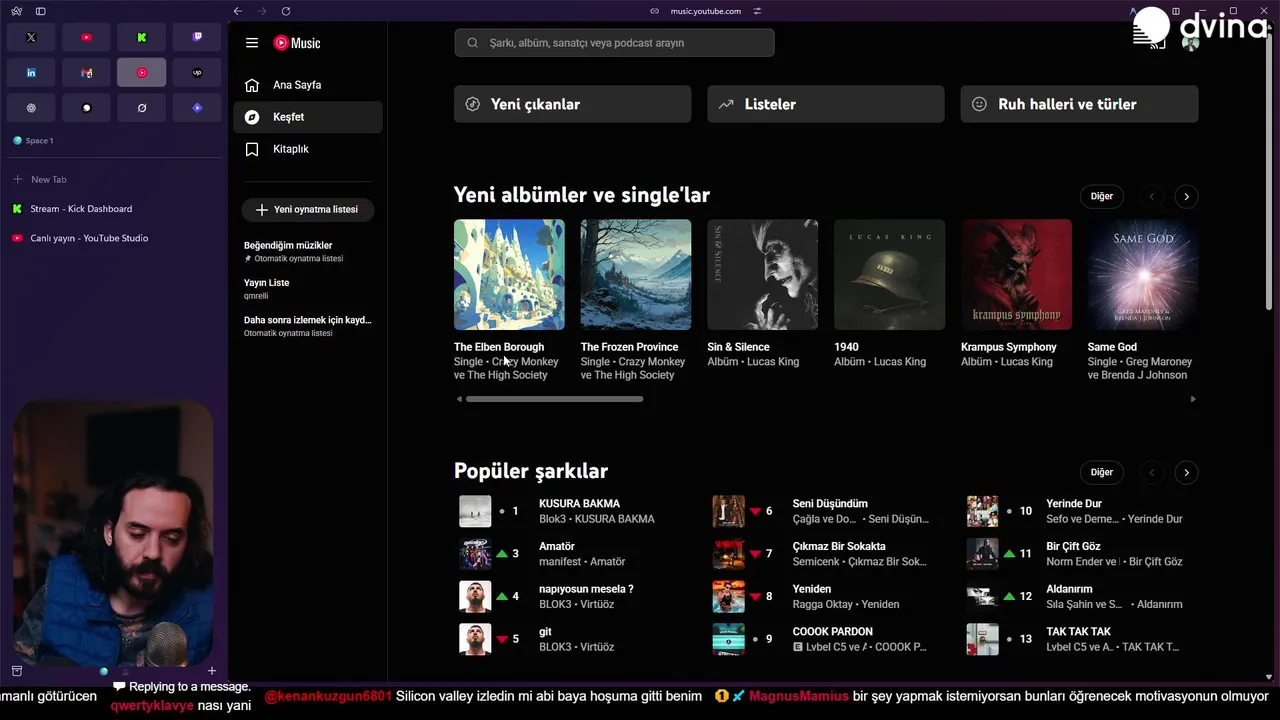
Task: Click the COOOK PARDON song title
Action: pyautogui.click(x=833, y=631)
